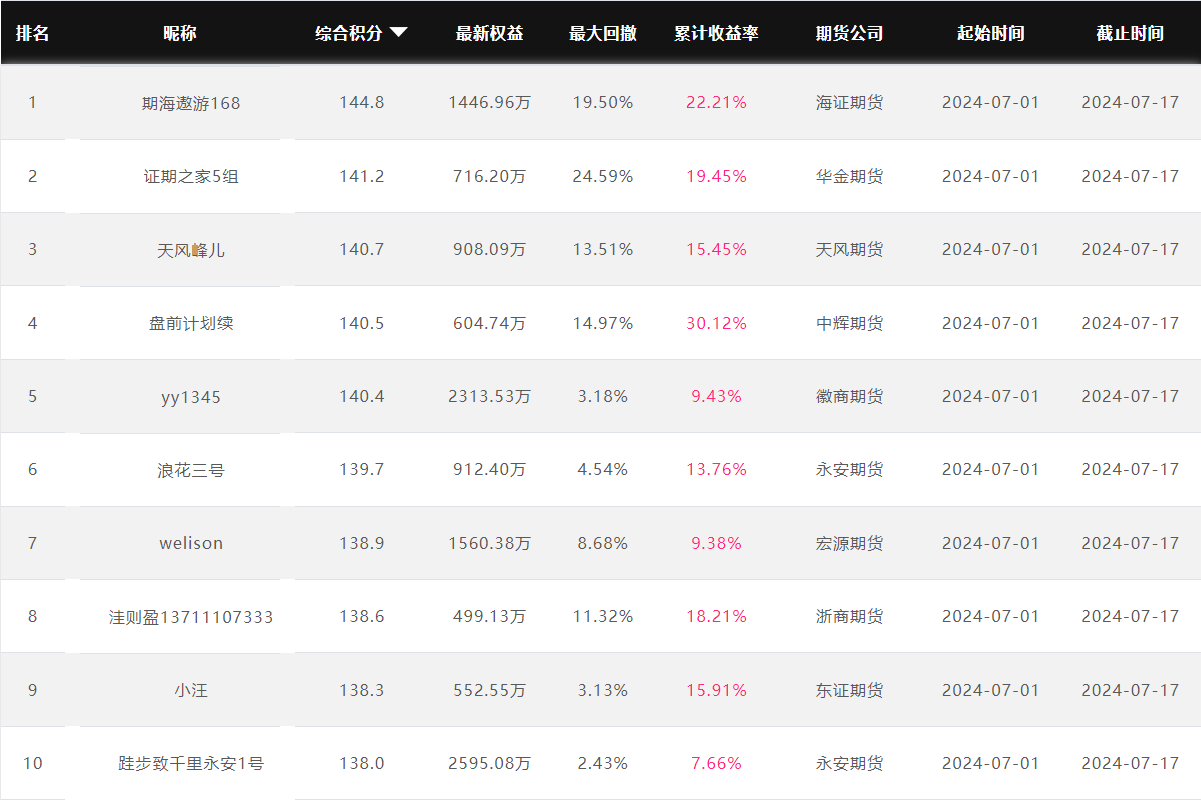1201x800 pixels.
Task: Click futures company 东证期货
Action: [x=850, y=690]
